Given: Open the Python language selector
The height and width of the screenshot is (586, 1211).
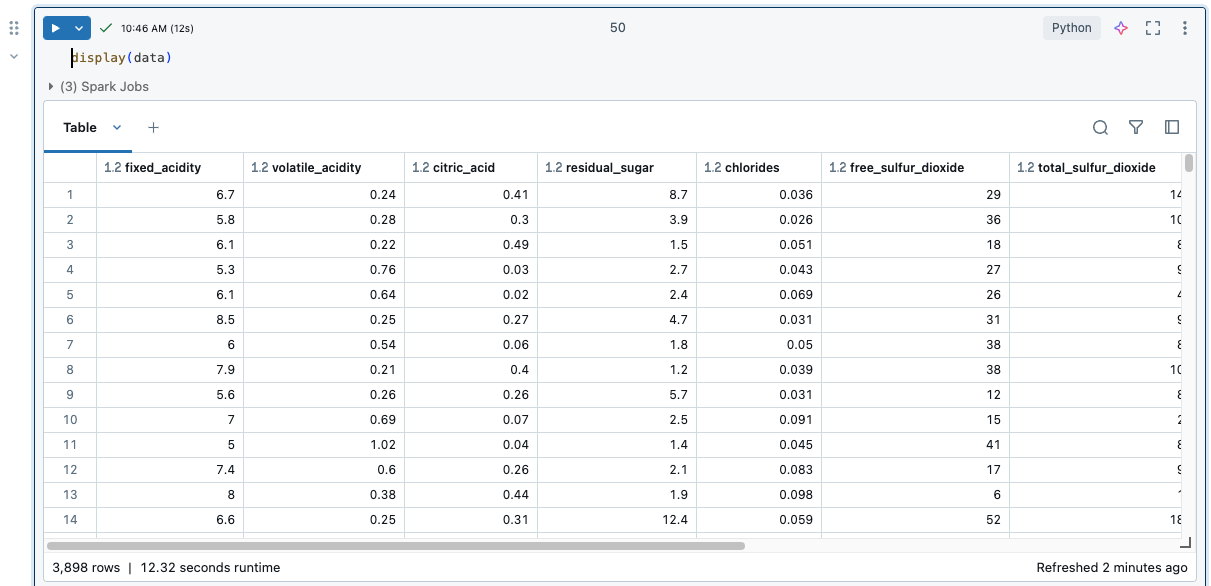Looking at the screenshot, I should [x=1071, y=28].
